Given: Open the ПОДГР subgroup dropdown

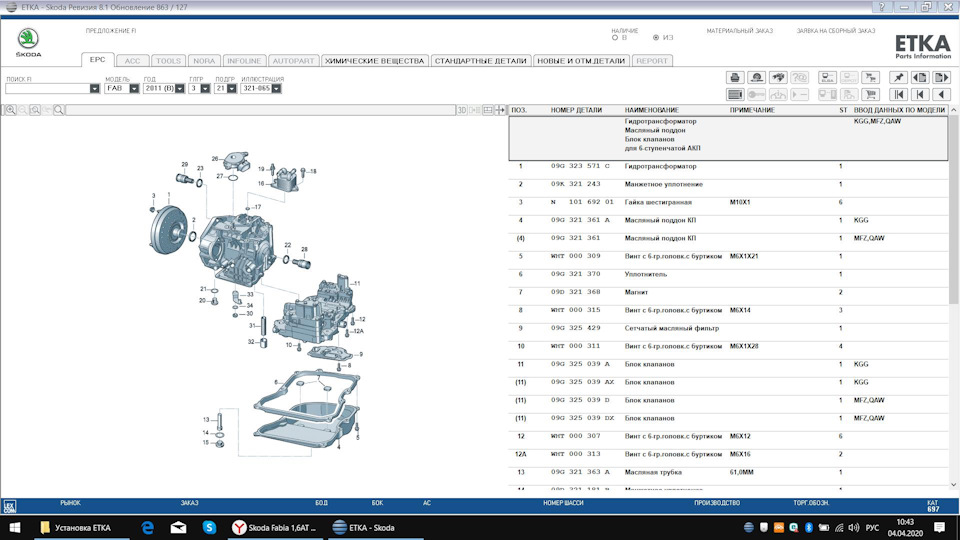Looking at the screenshot, I should (x=231, y=89).
